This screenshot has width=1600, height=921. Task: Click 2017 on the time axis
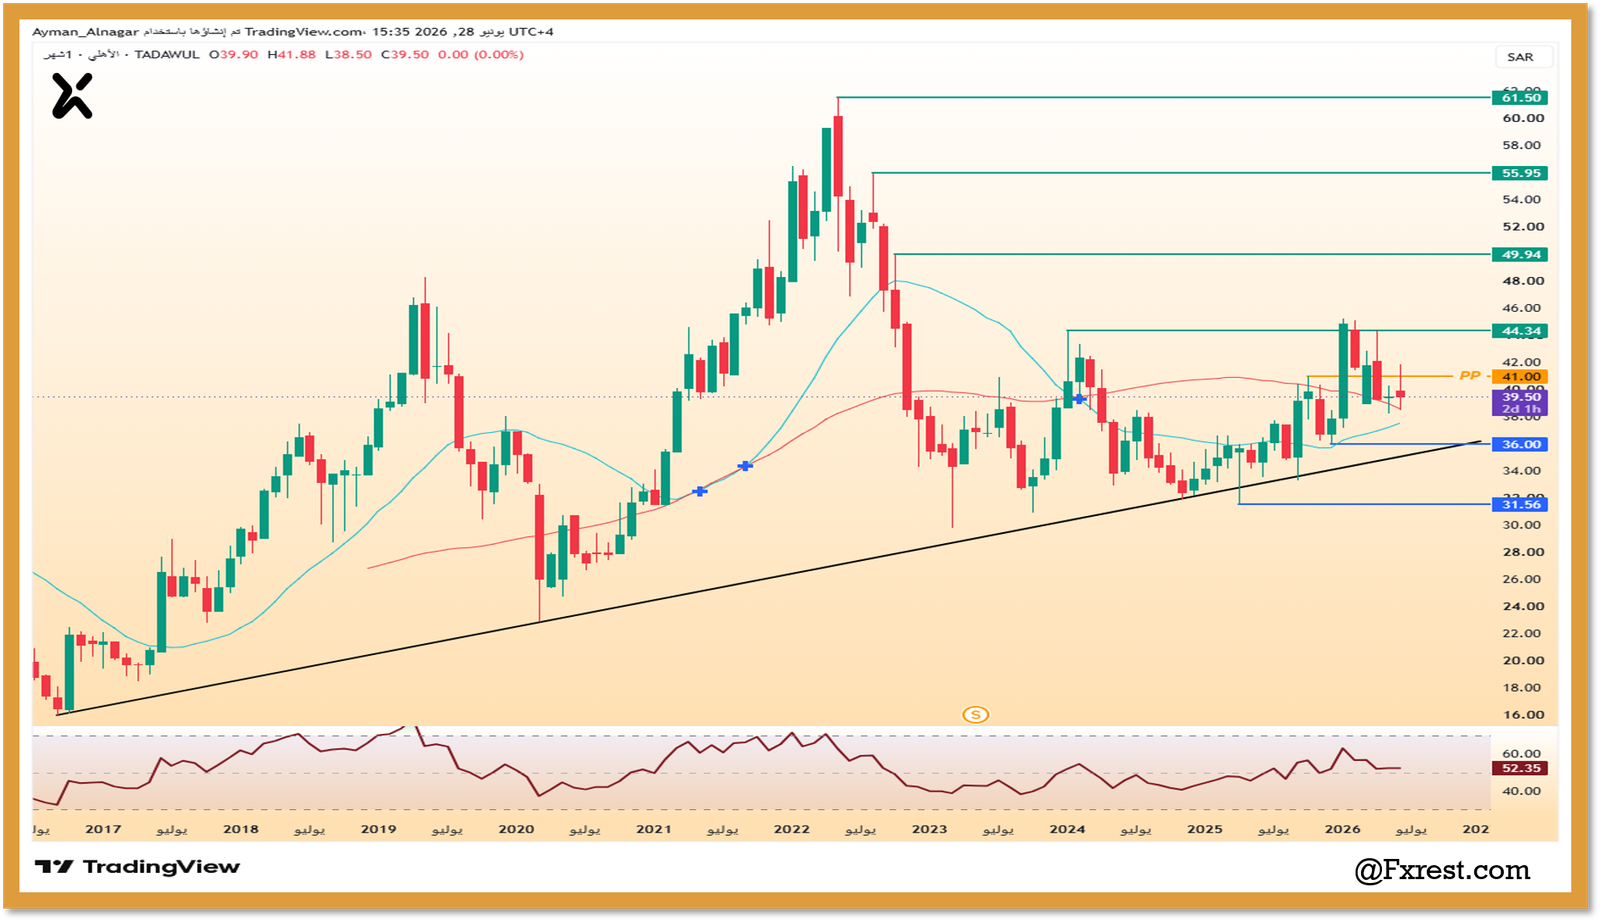103,829
